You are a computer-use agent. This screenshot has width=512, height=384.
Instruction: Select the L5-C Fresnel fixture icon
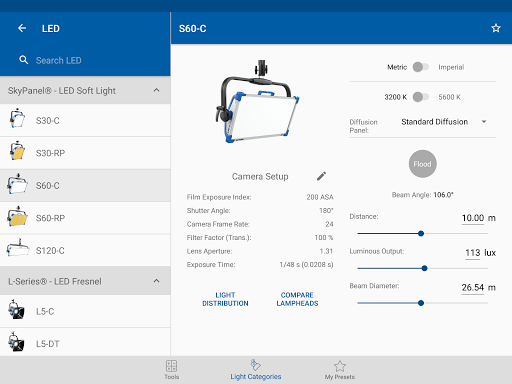tap(16, 309)
